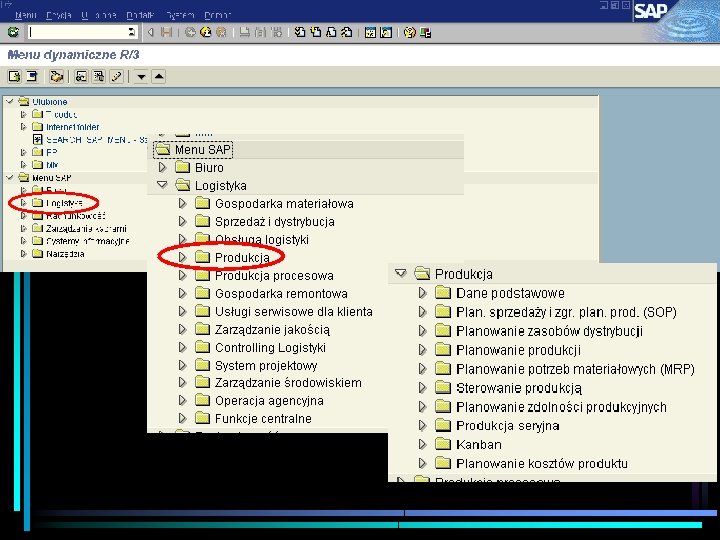720x540 pixels.
Task: Go to Last page icon
Action: coord(347,32)
